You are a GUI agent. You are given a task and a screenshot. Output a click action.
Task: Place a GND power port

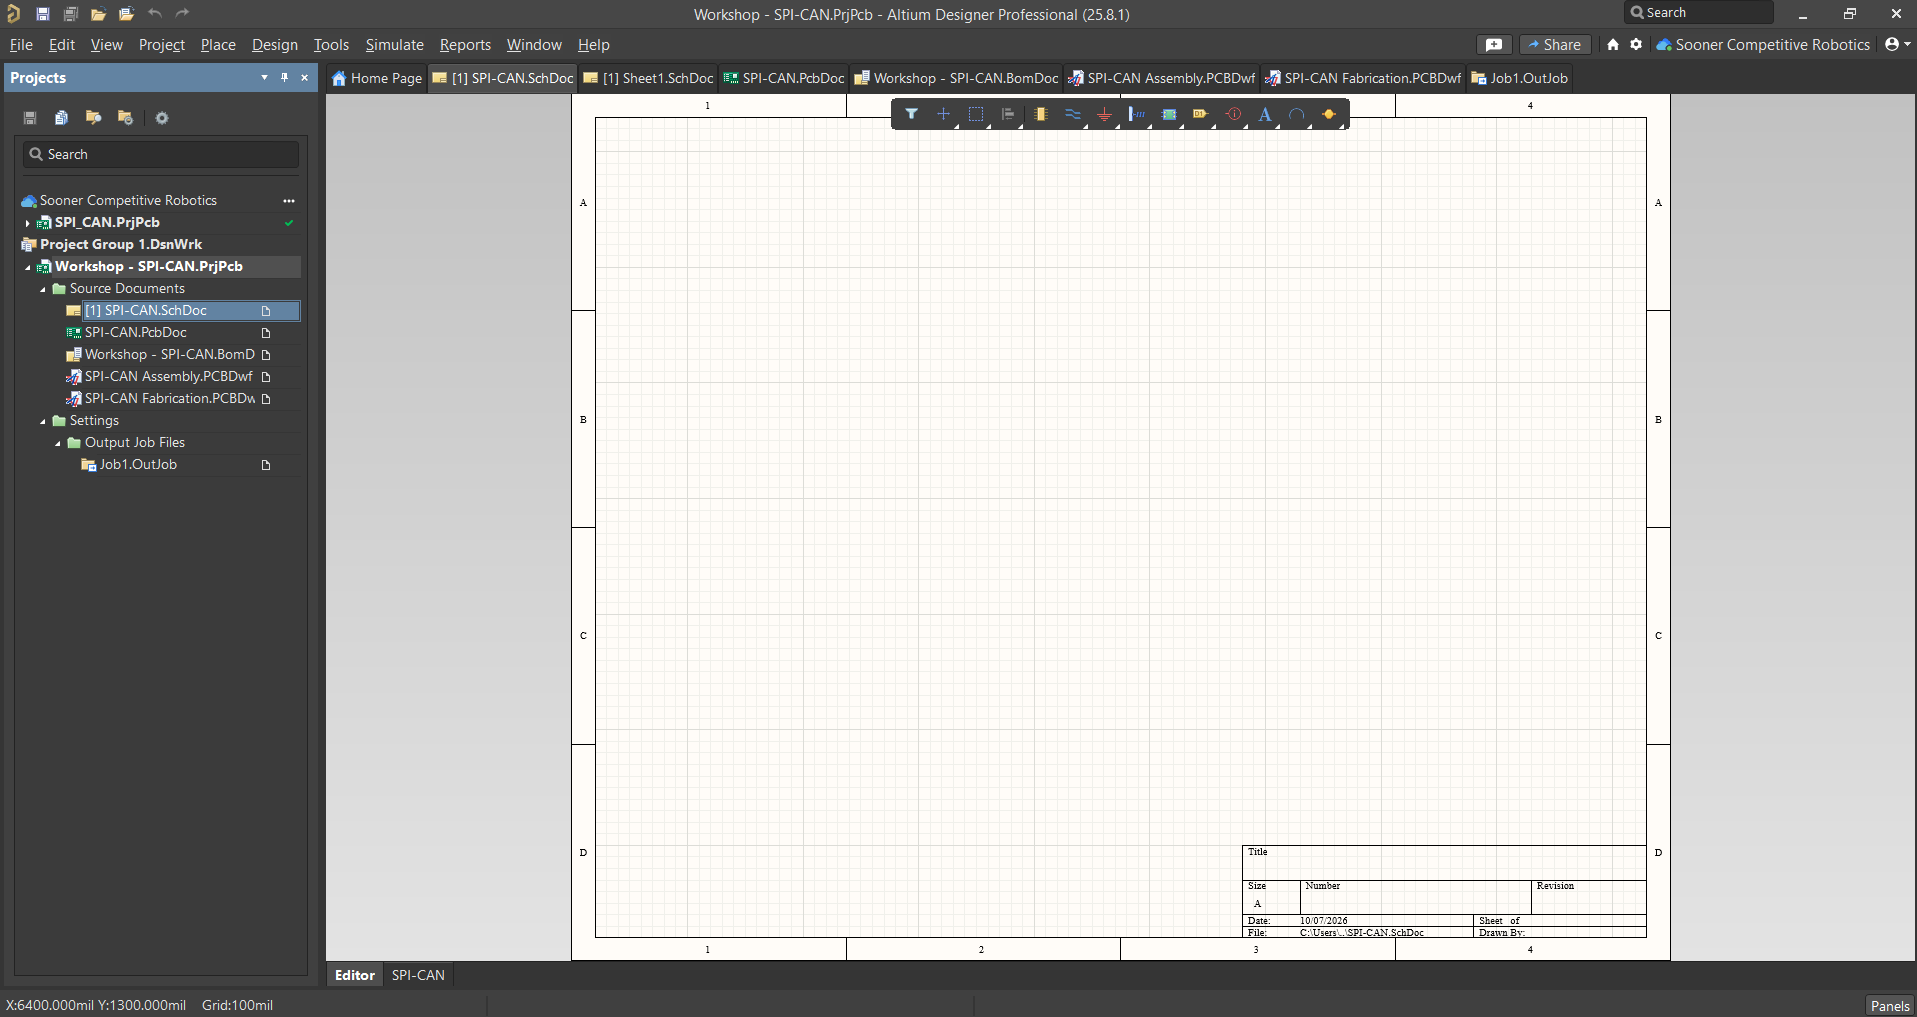click(1105, 114)
